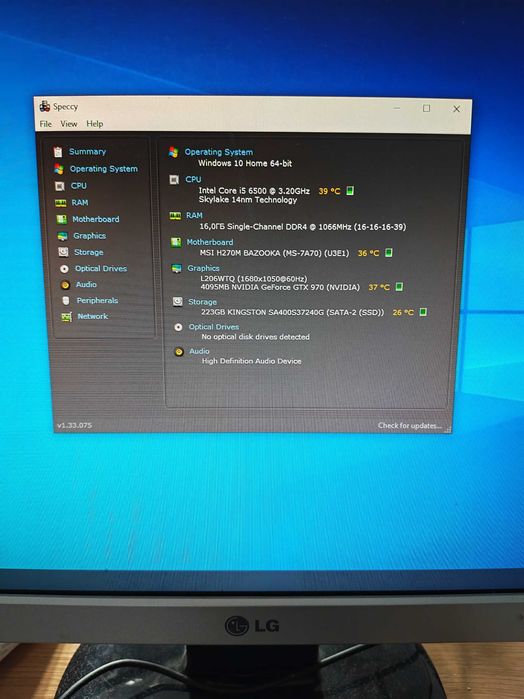Viewport: 524px width, 699px height.
Task: Click the summary panel Optical Drives icon
Action: (178, 328)
